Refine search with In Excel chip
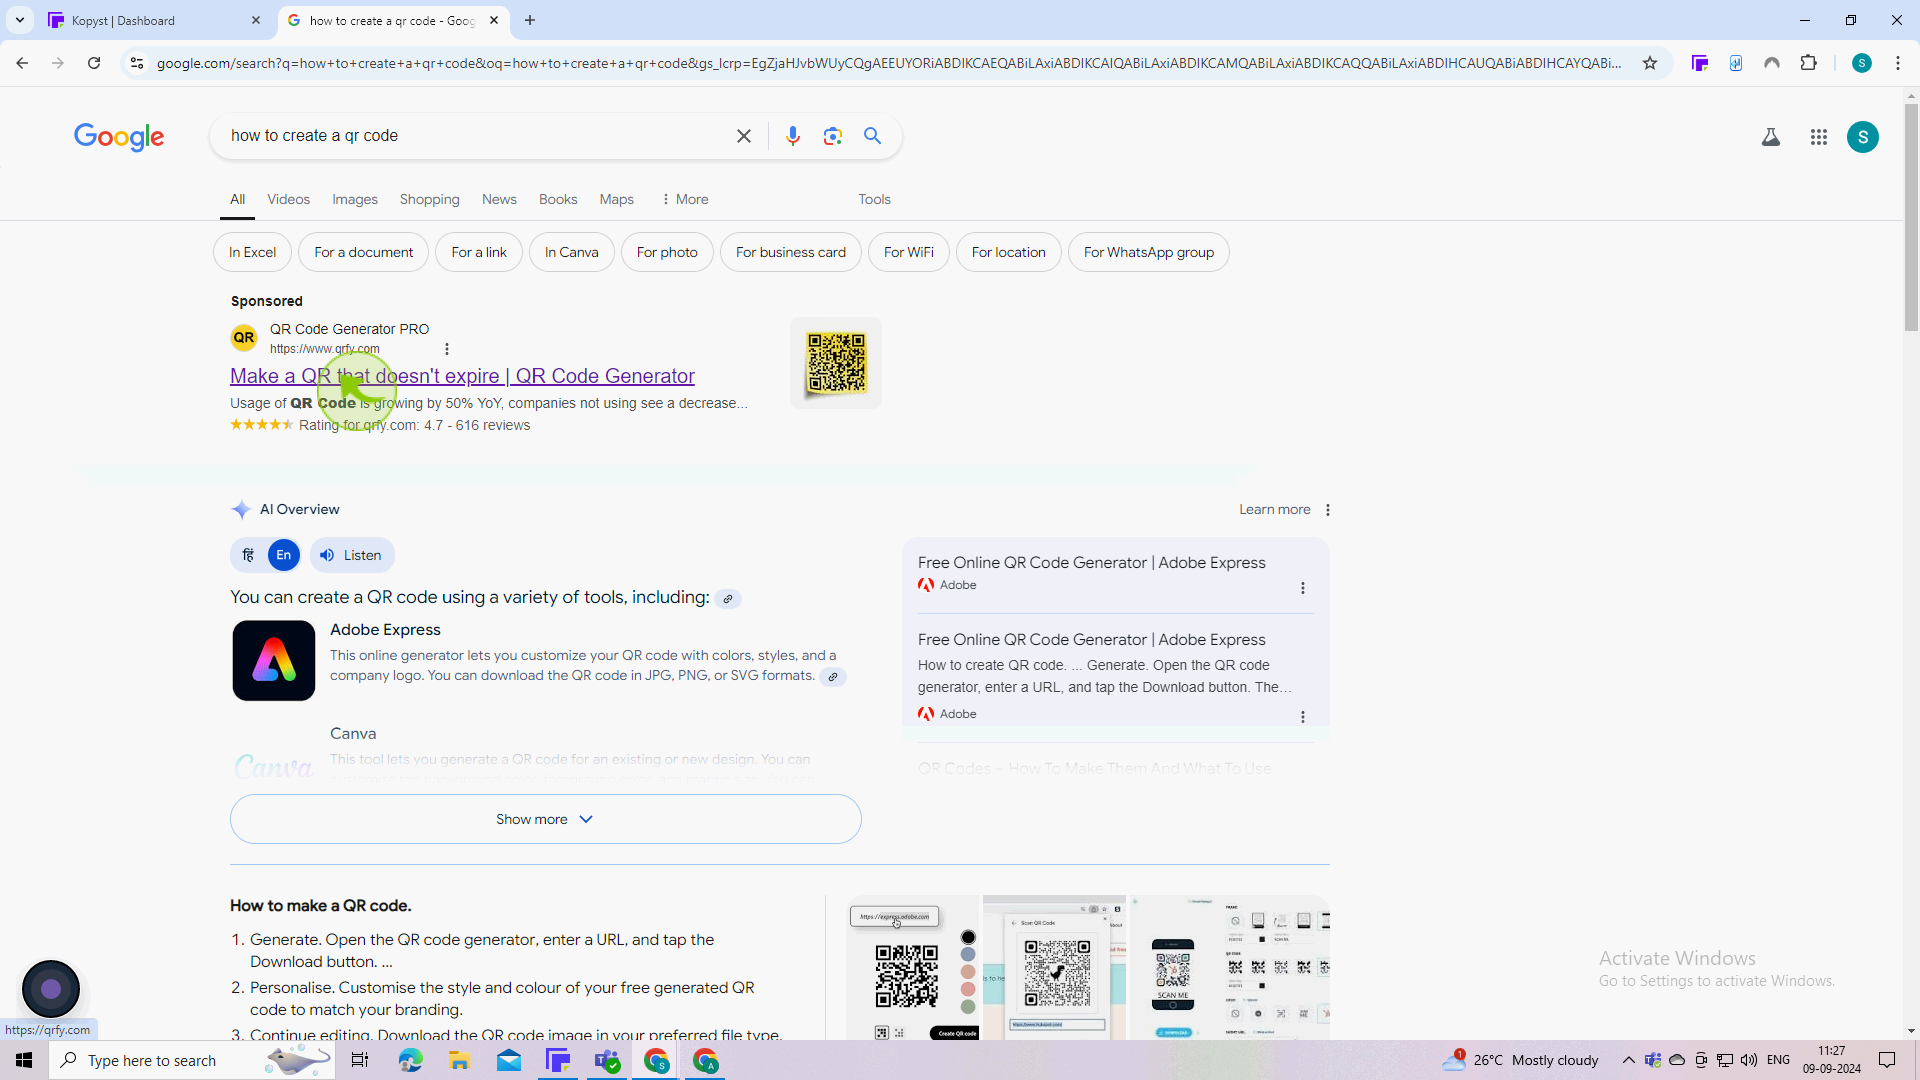The image size is (1920, 1080). click(x=252, y=252)
